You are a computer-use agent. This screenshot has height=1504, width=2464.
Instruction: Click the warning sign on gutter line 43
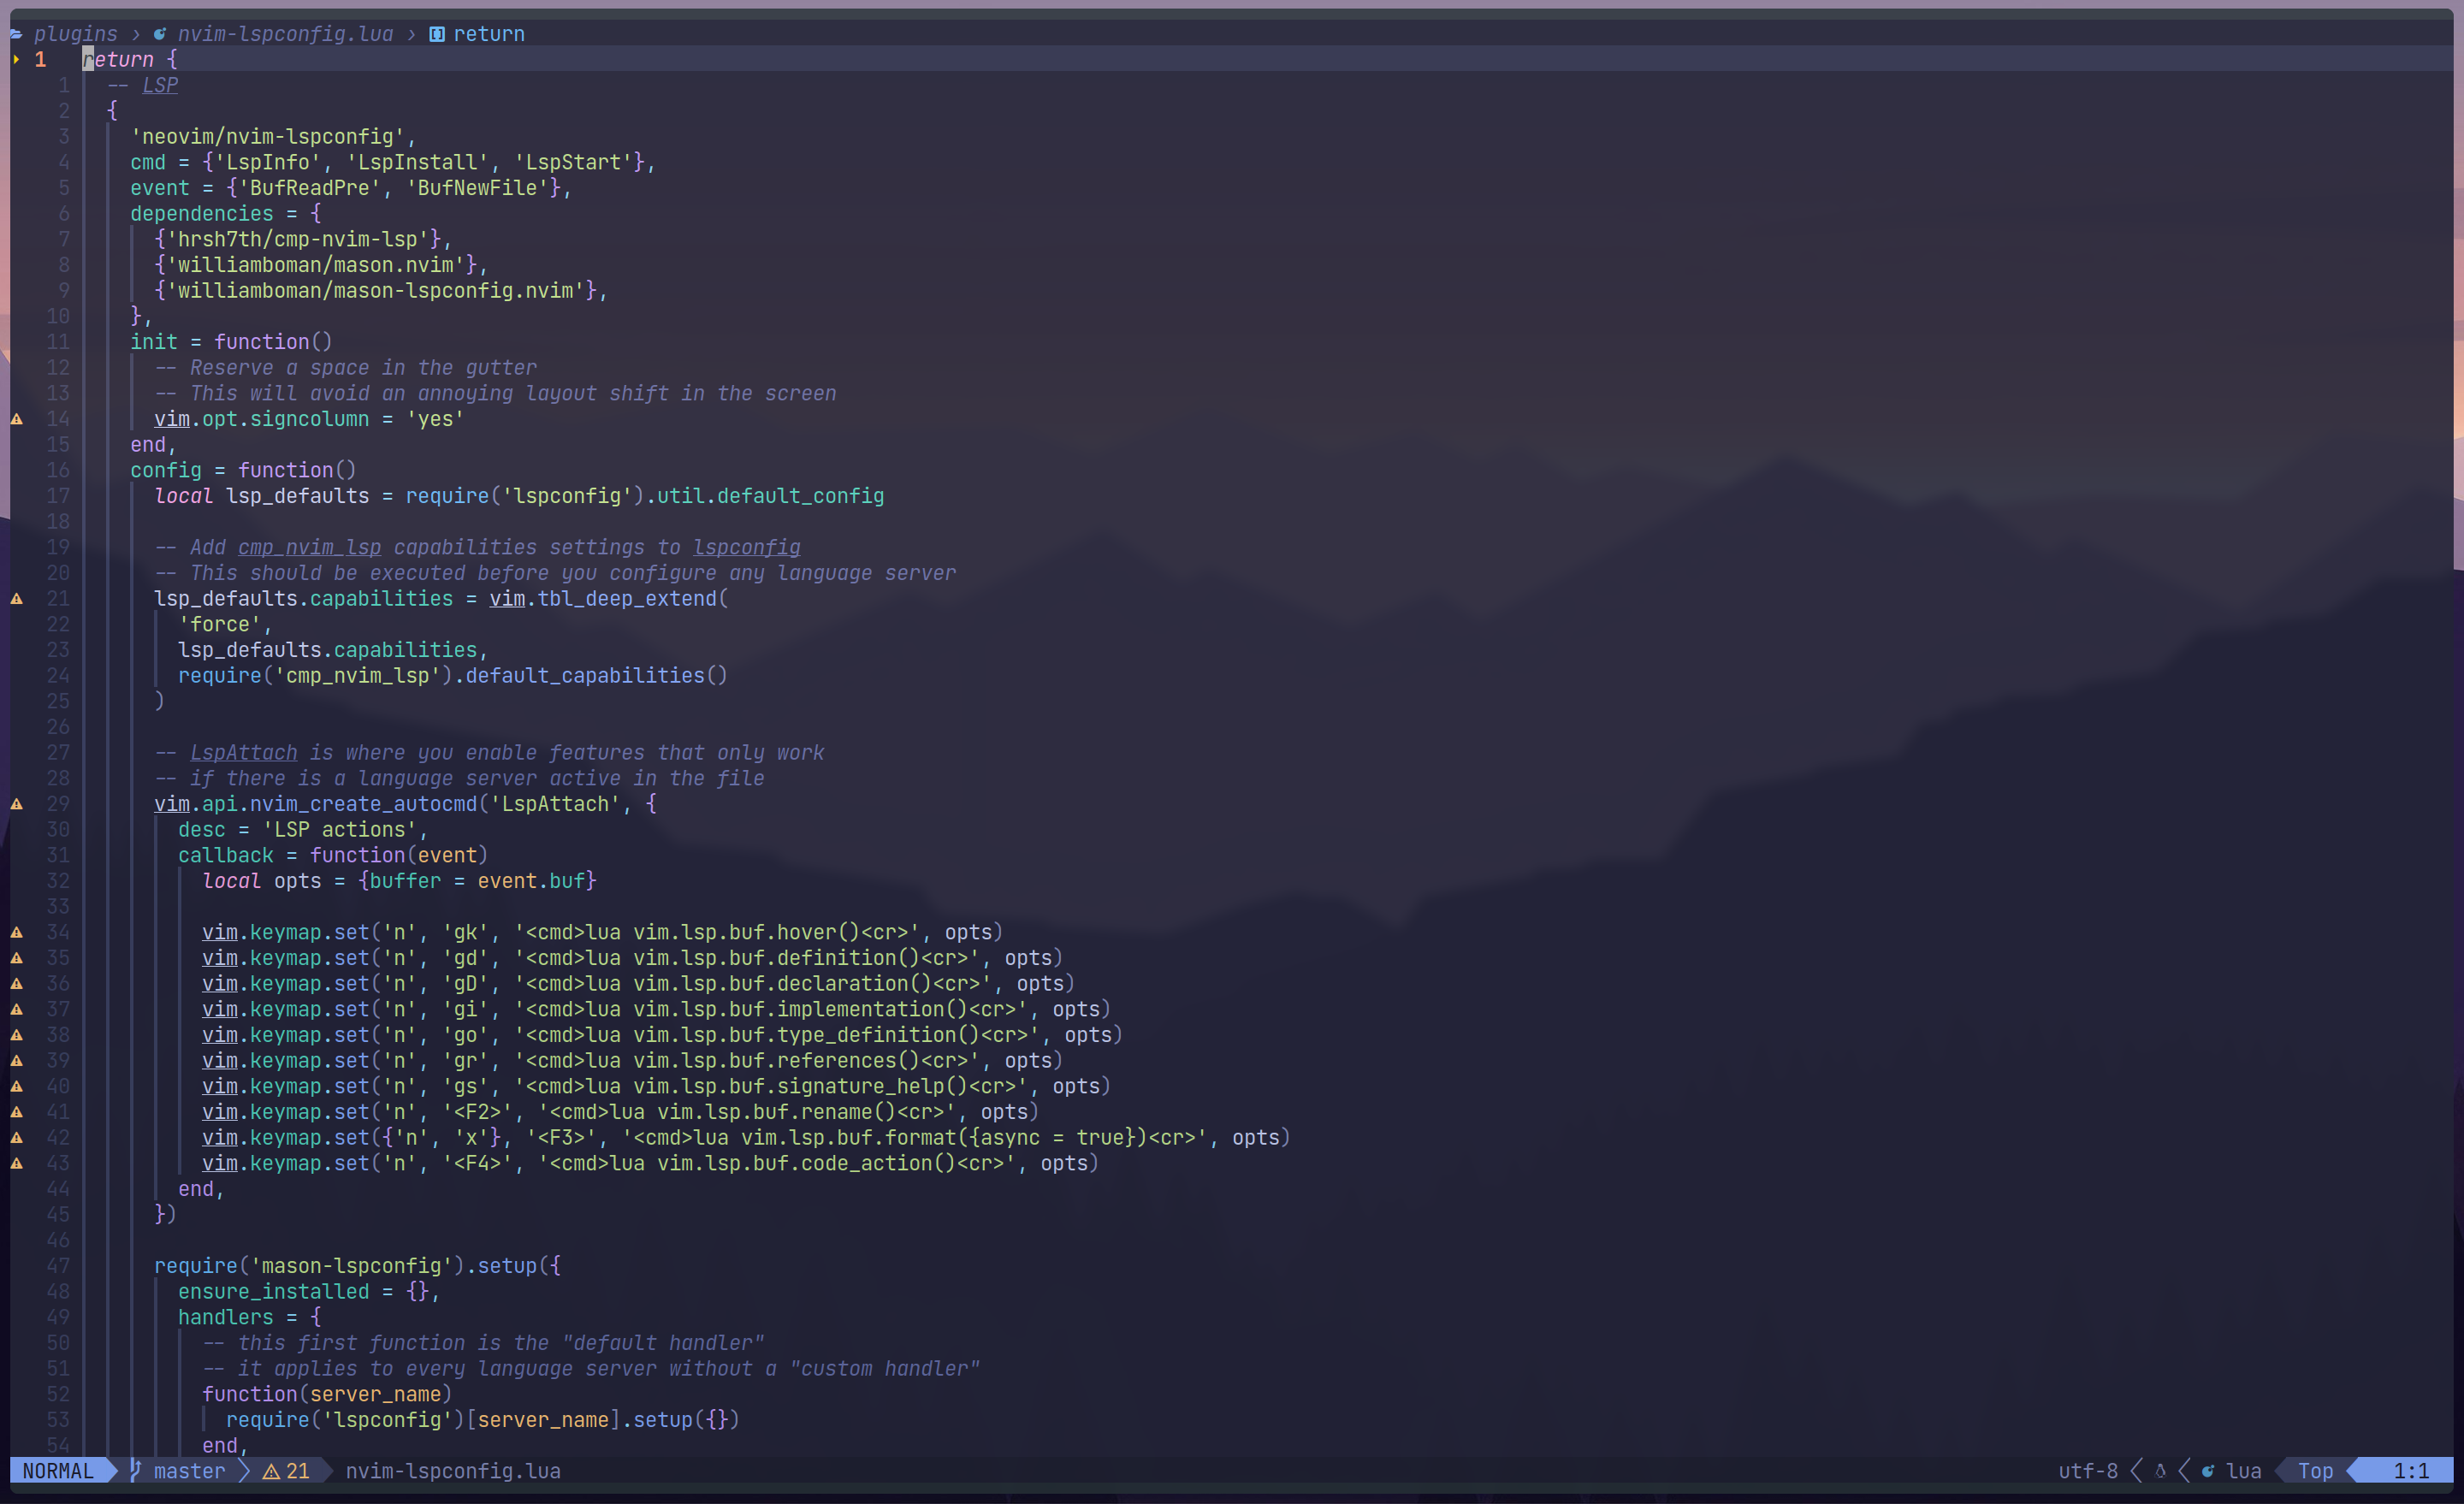point(17,1163)
